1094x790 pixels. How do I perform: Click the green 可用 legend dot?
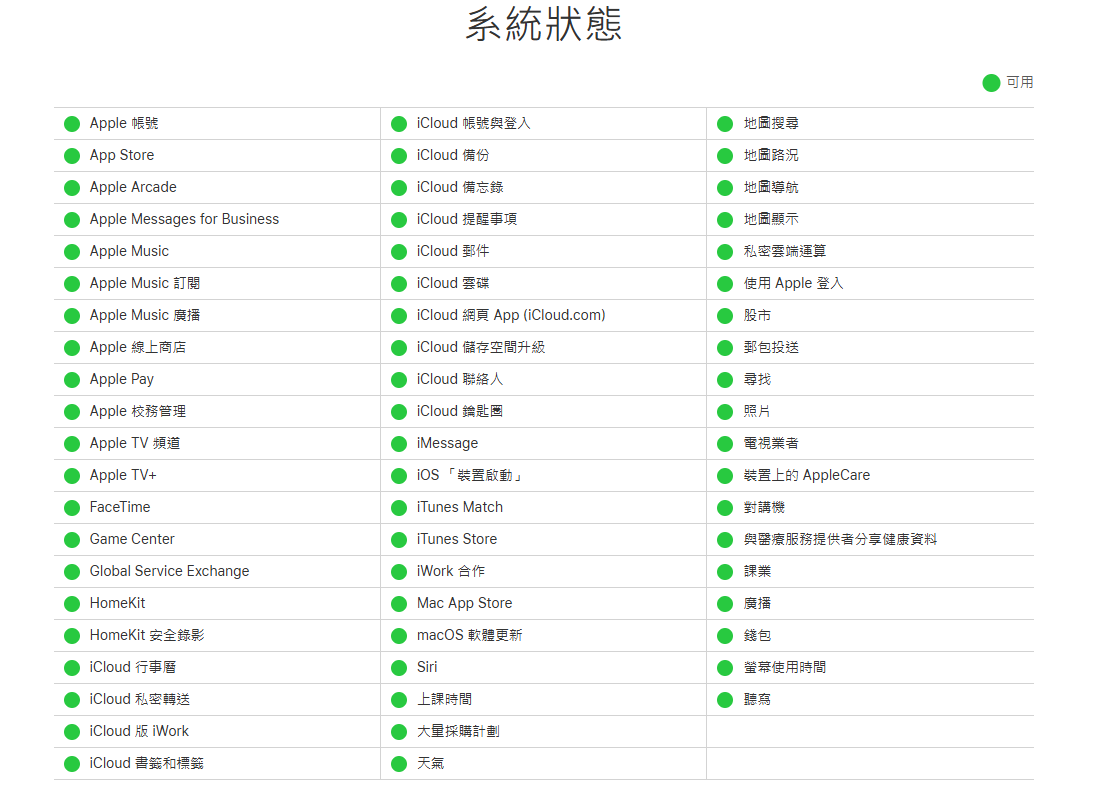pyautogui.click(x=991, y=83)
